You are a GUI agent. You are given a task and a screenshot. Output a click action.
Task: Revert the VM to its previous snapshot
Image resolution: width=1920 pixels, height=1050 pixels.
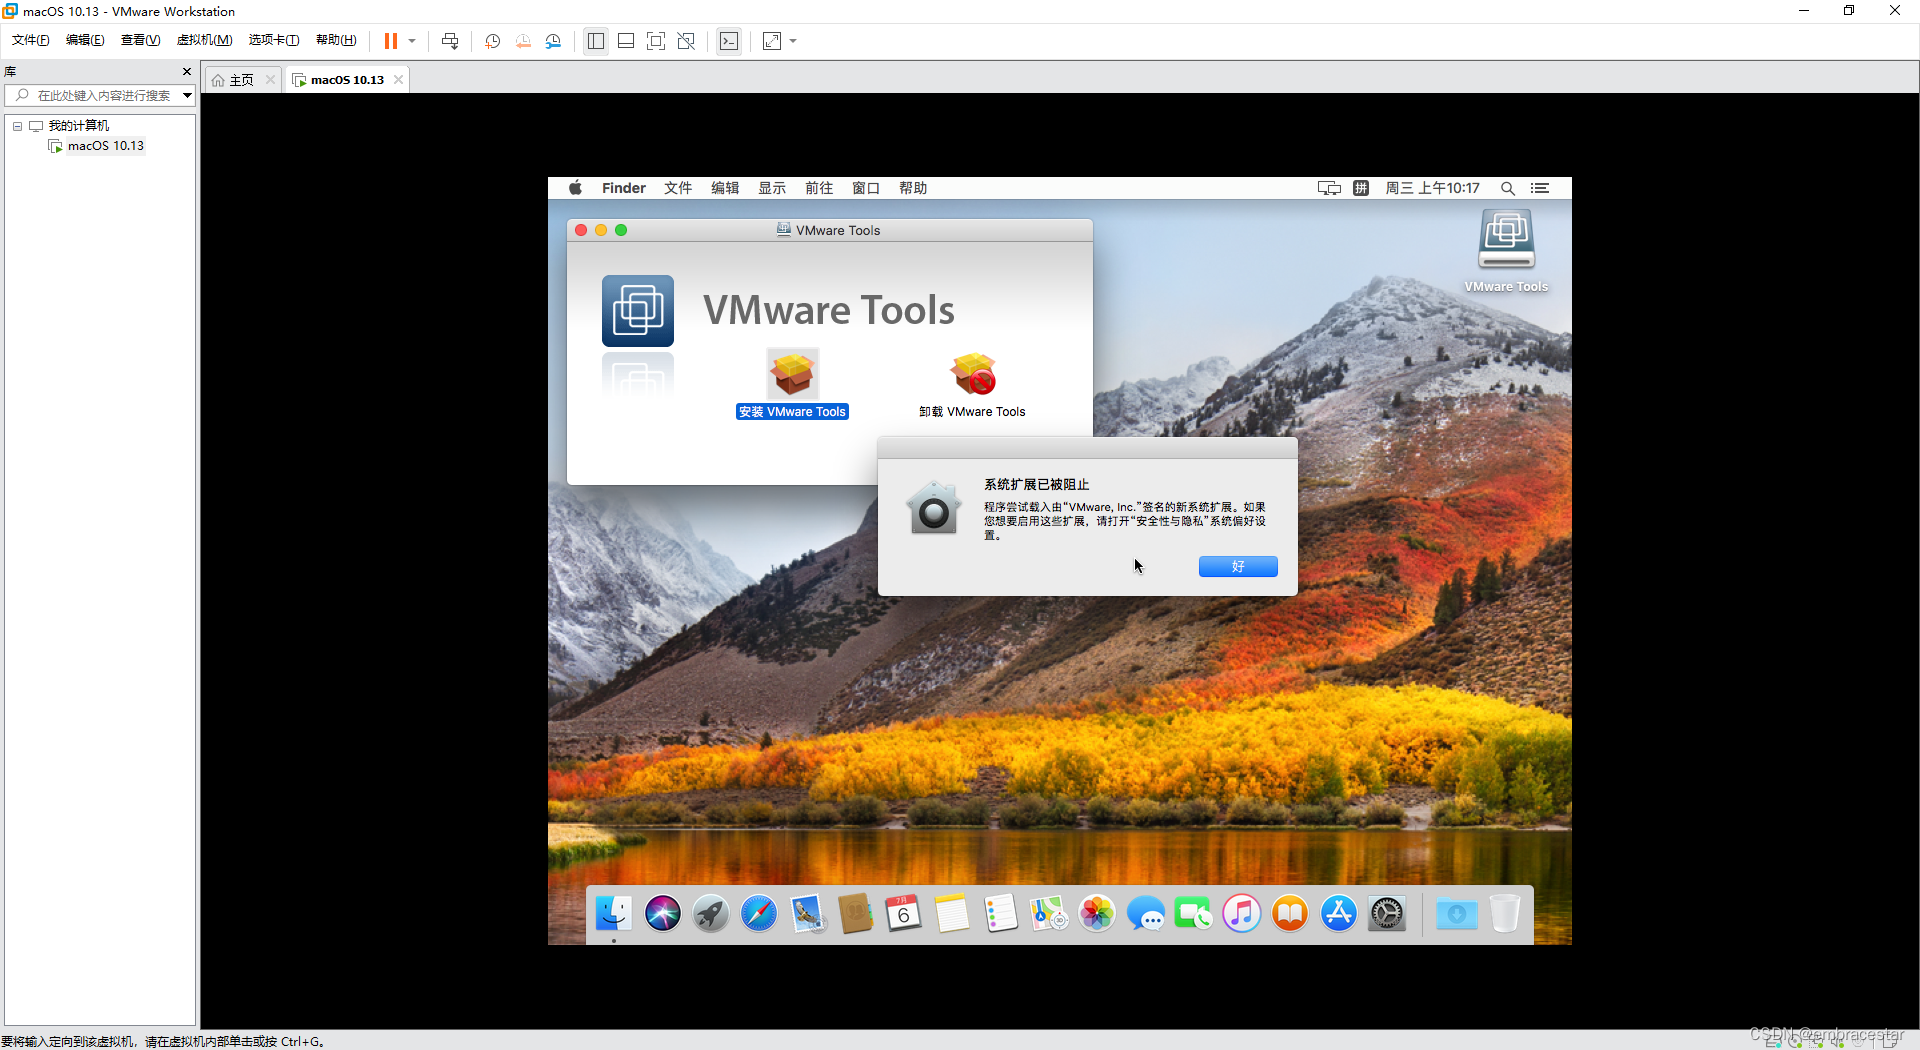point(523,41)
